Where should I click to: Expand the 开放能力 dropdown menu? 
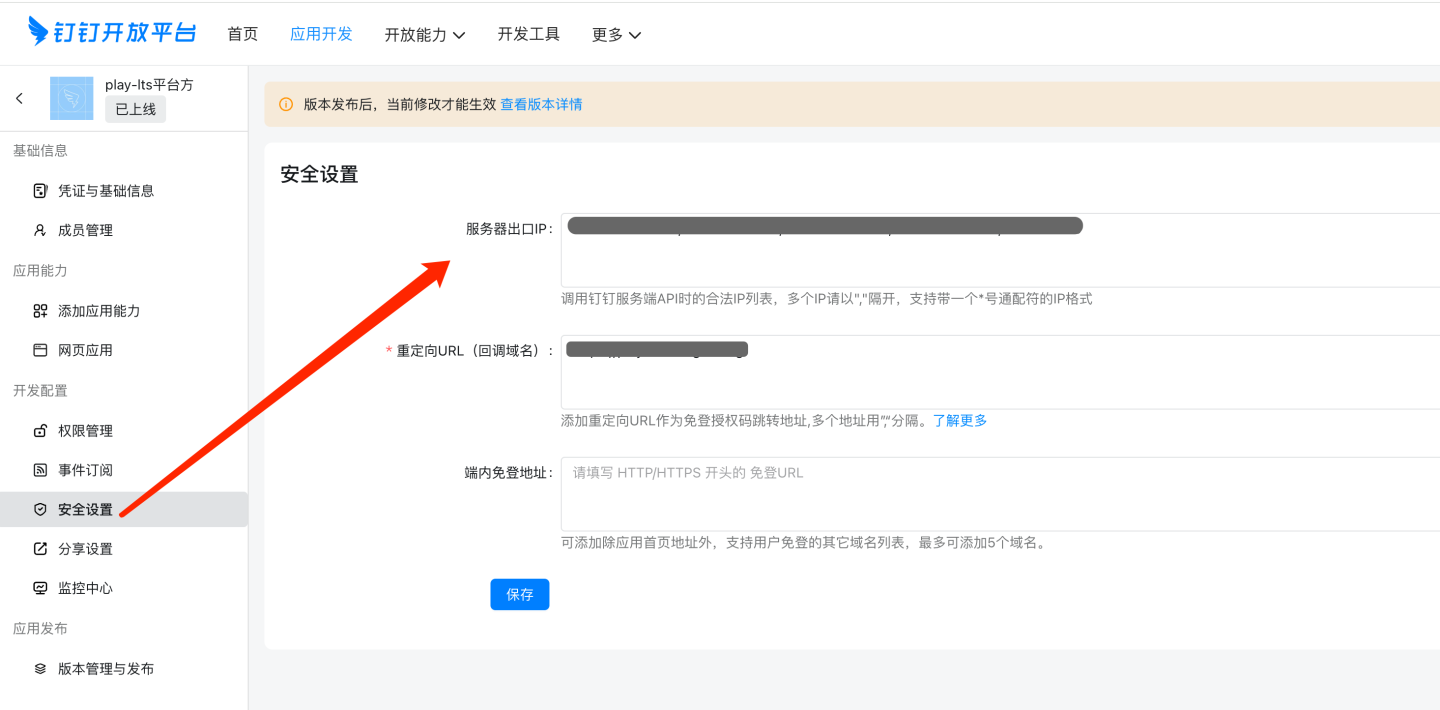point(426,33)
